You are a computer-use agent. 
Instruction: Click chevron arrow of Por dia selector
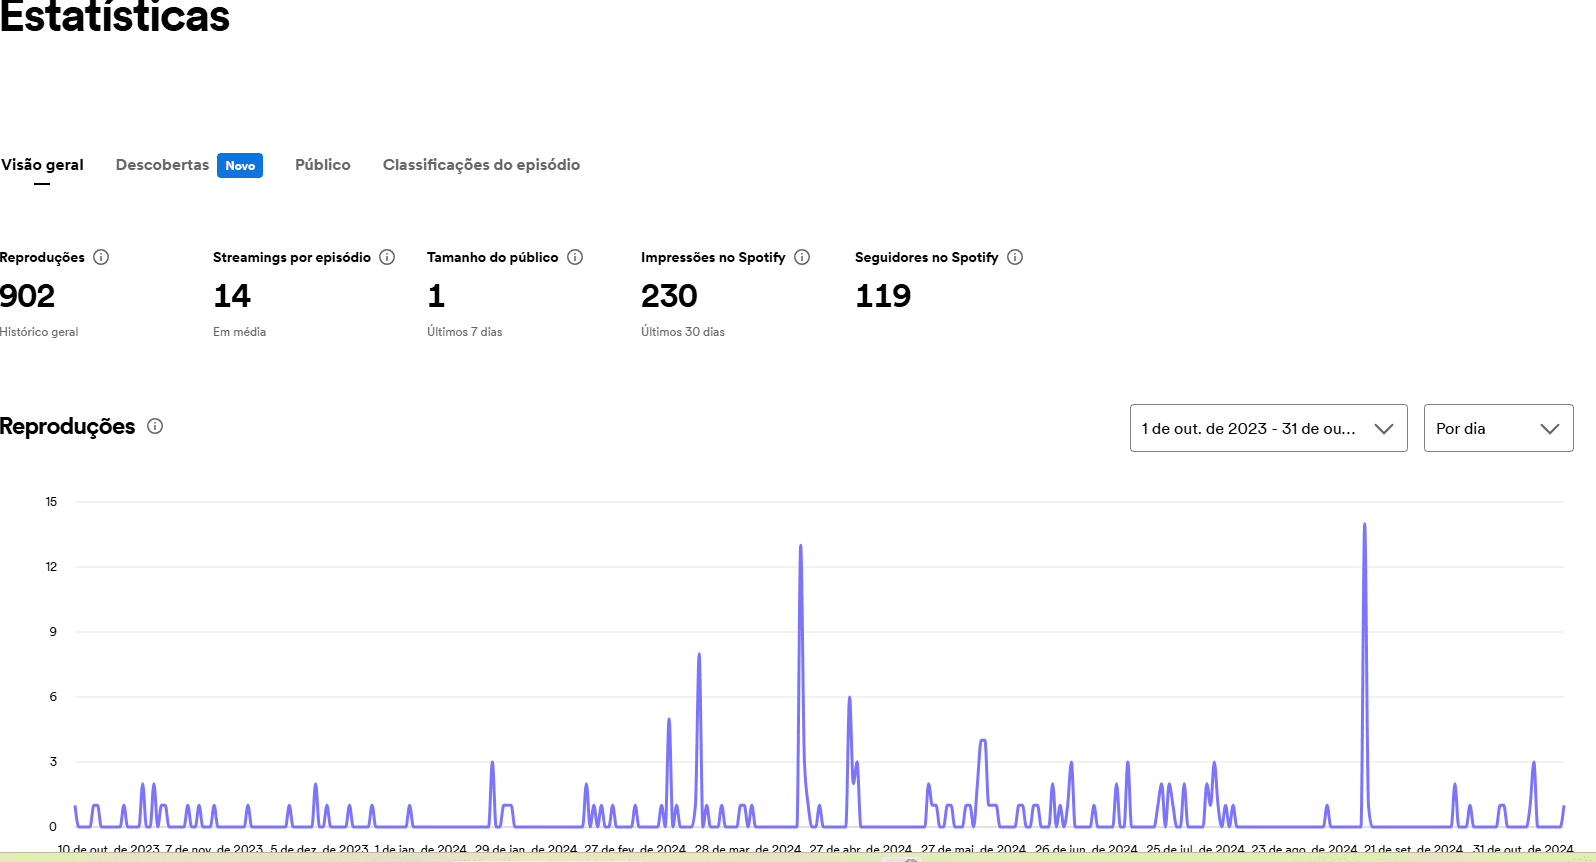click(1550, 429)
